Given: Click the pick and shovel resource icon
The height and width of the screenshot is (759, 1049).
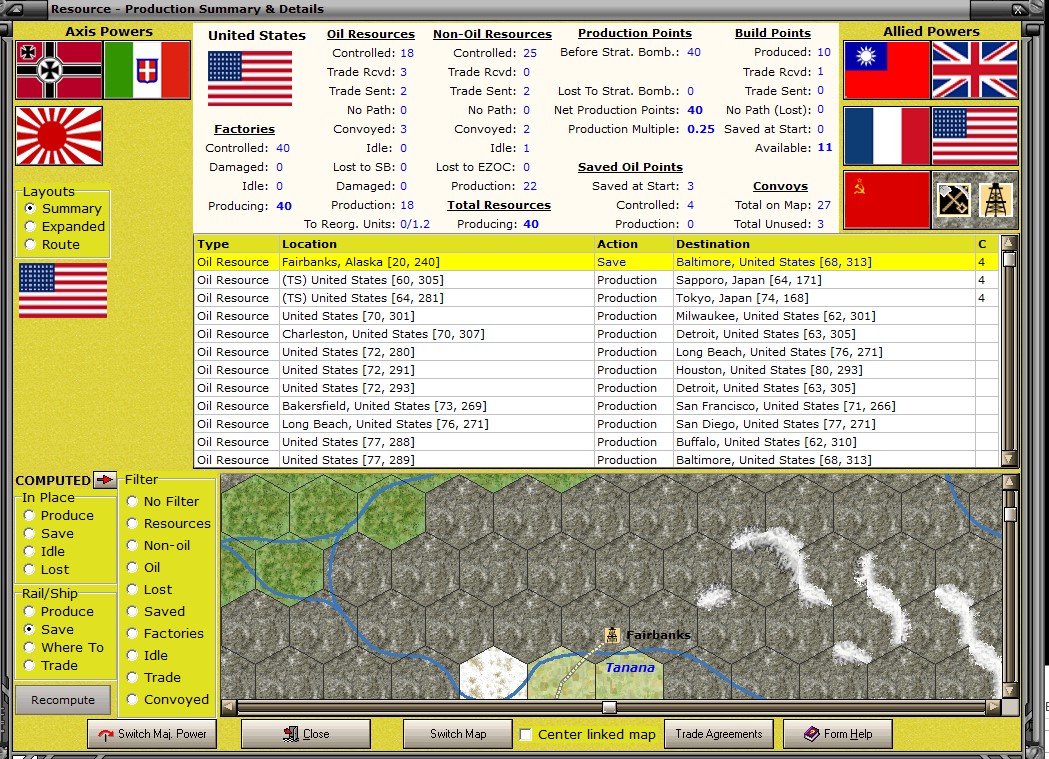Looking at the screenshot, I should pos(954,200).
